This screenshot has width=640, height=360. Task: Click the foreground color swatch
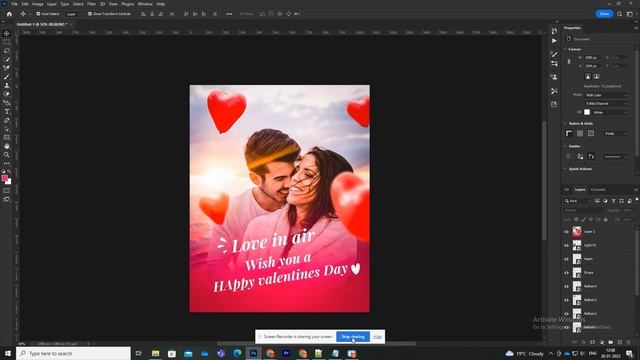click(4, 178)
